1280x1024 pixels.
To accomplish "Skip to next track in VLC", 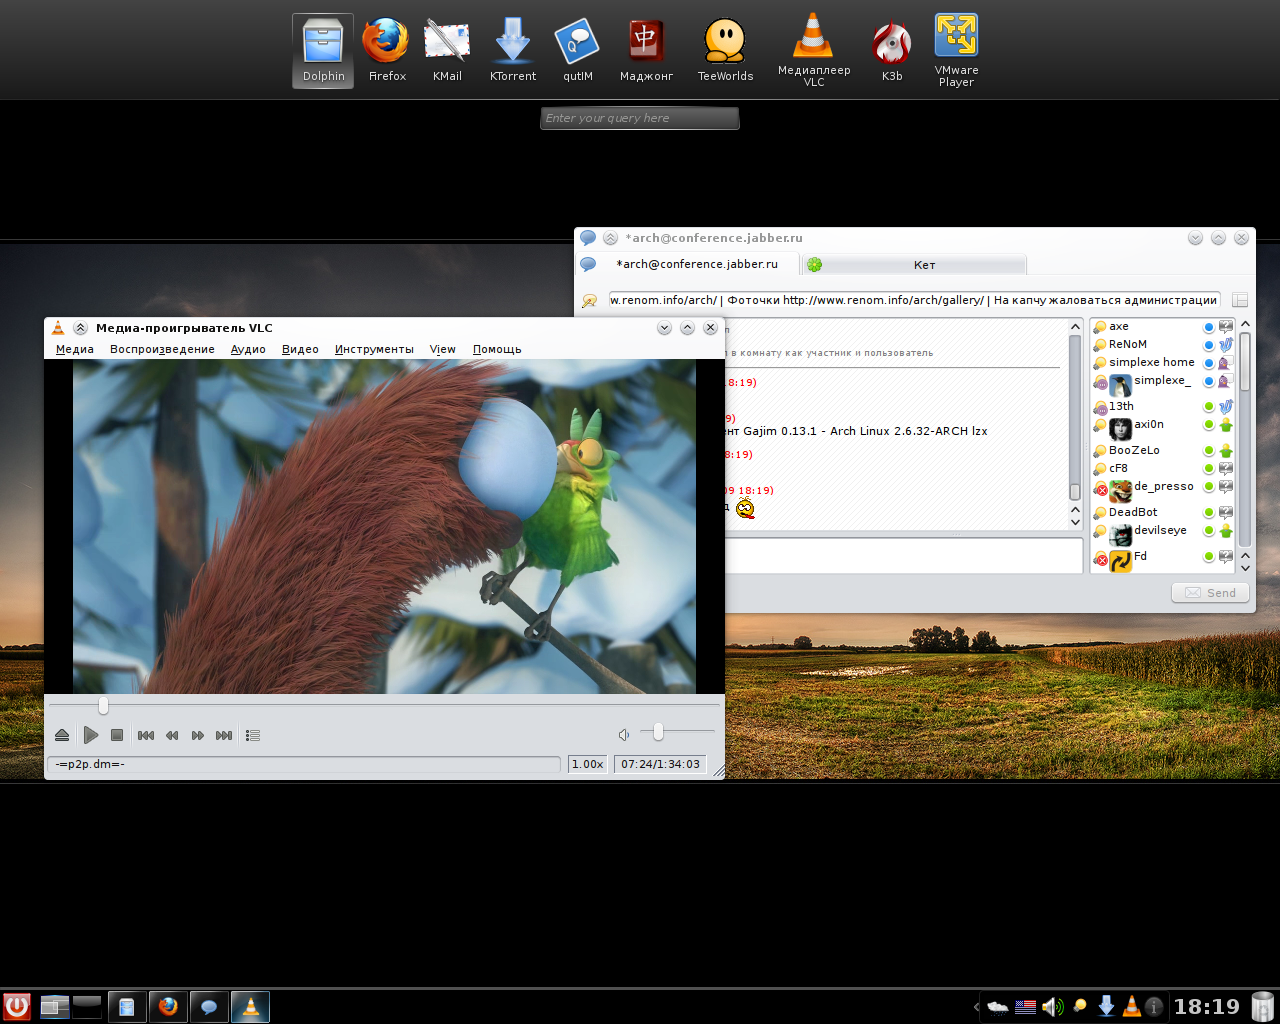I will coord(224,735).
